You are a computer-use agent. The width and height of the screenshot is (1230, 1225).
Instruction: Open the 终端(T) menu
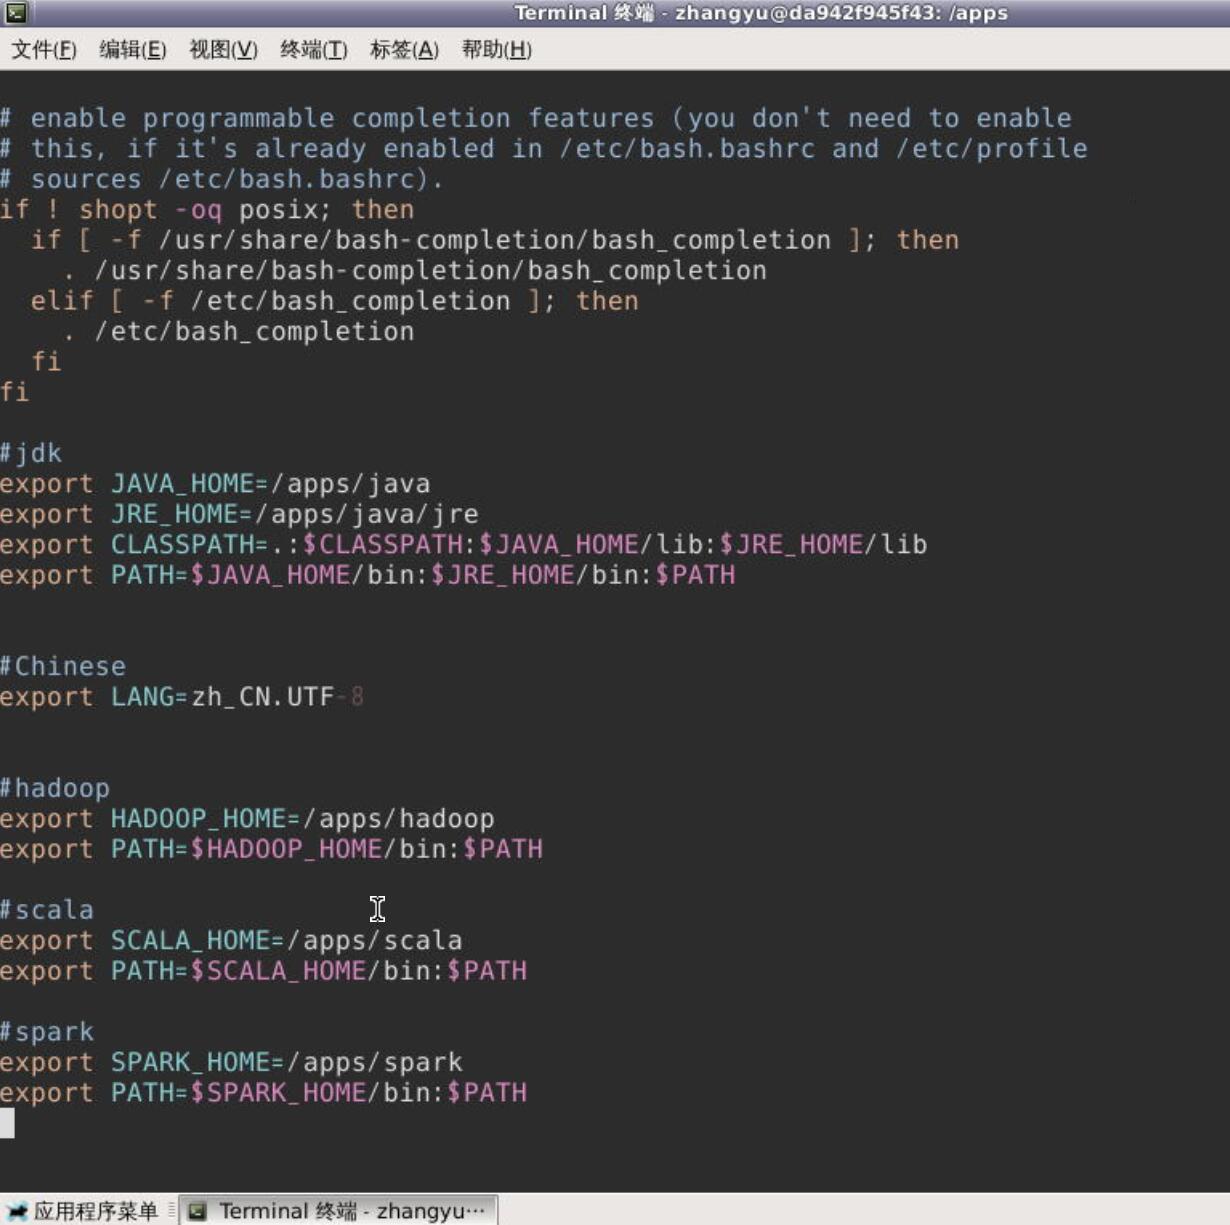coord(313,50)
